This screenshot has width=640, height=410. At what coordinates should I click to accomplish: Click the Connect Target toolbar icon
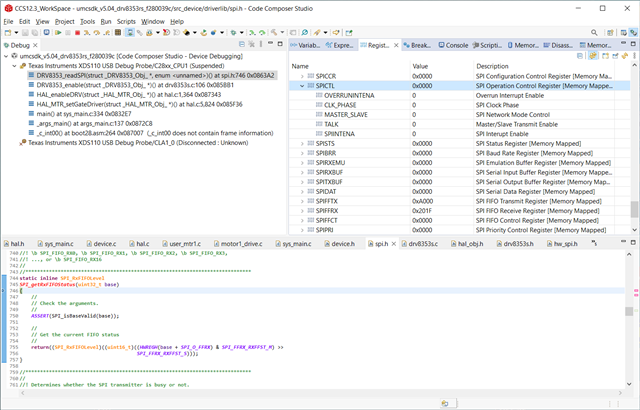click(x=131, y=33)
